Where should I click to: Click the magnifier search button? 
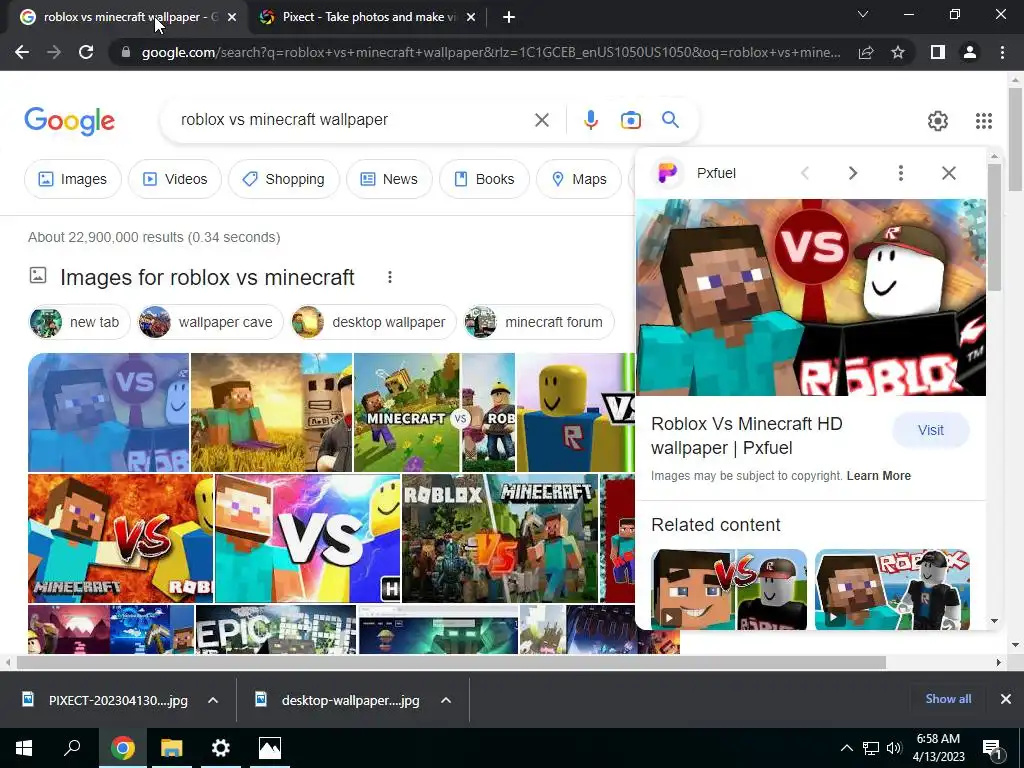click(x=670, y=120)
